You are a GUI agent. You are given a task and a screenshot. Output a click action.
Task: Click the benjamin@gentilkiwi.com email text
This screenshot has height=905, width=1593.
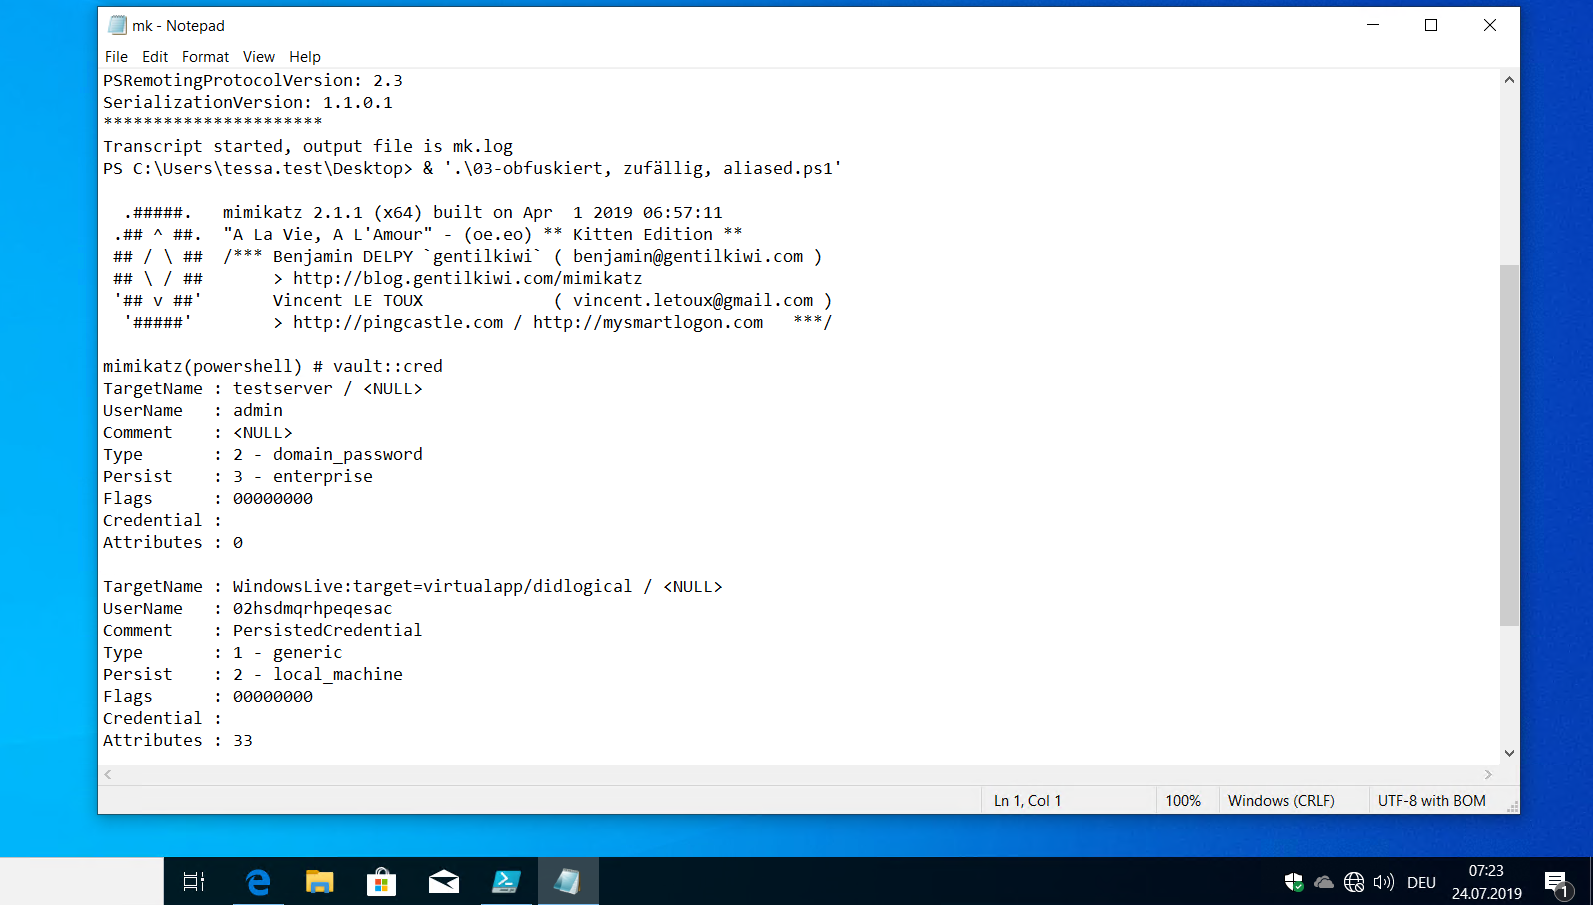point(688,256)
